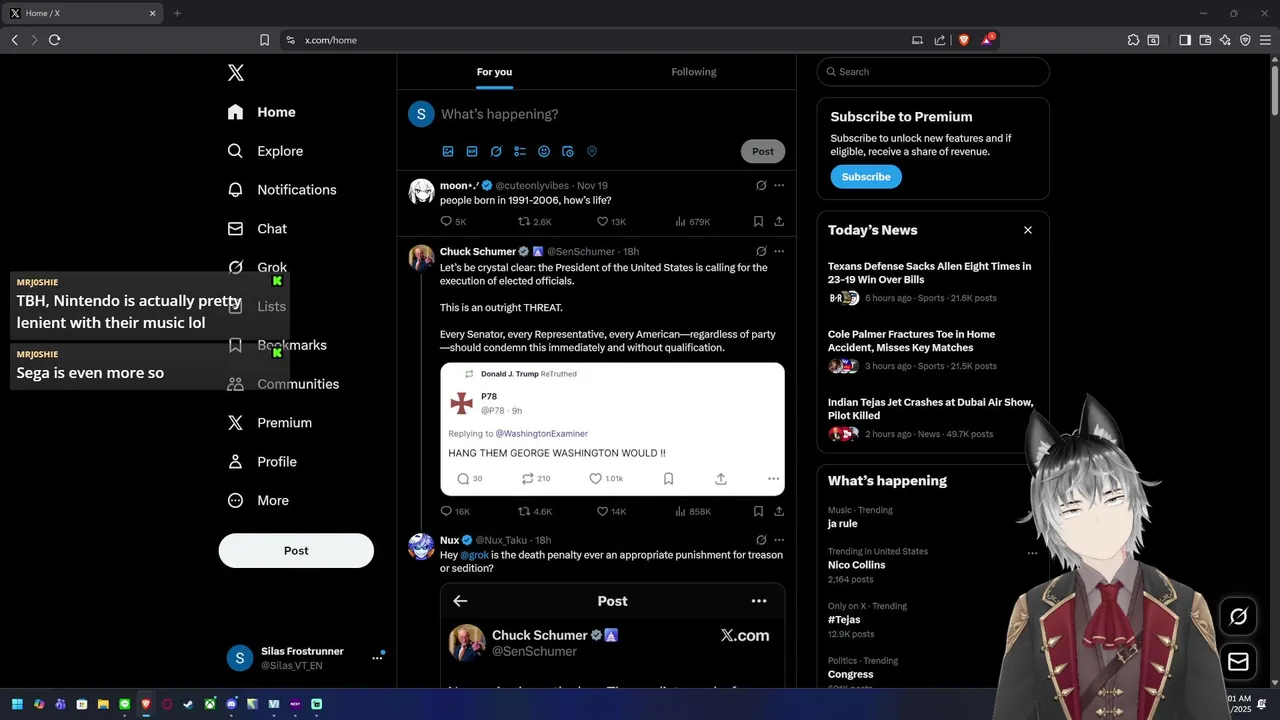Open Grok action on moon's post
Viewport: 1280px width, 720px height.
point(761,186)
